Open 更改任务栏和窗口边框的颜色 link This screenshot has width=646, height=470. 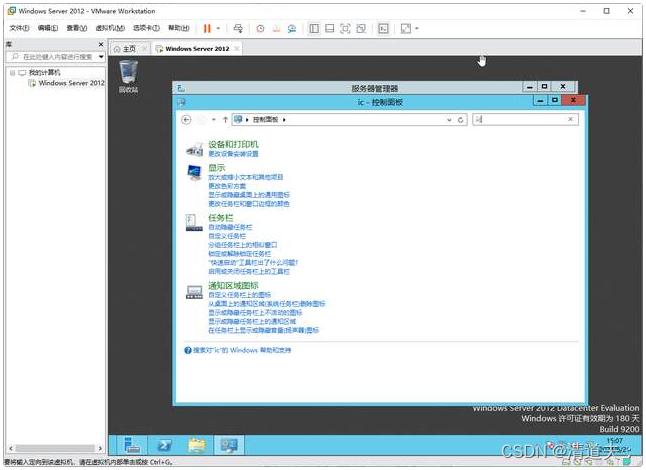[249, 204]
